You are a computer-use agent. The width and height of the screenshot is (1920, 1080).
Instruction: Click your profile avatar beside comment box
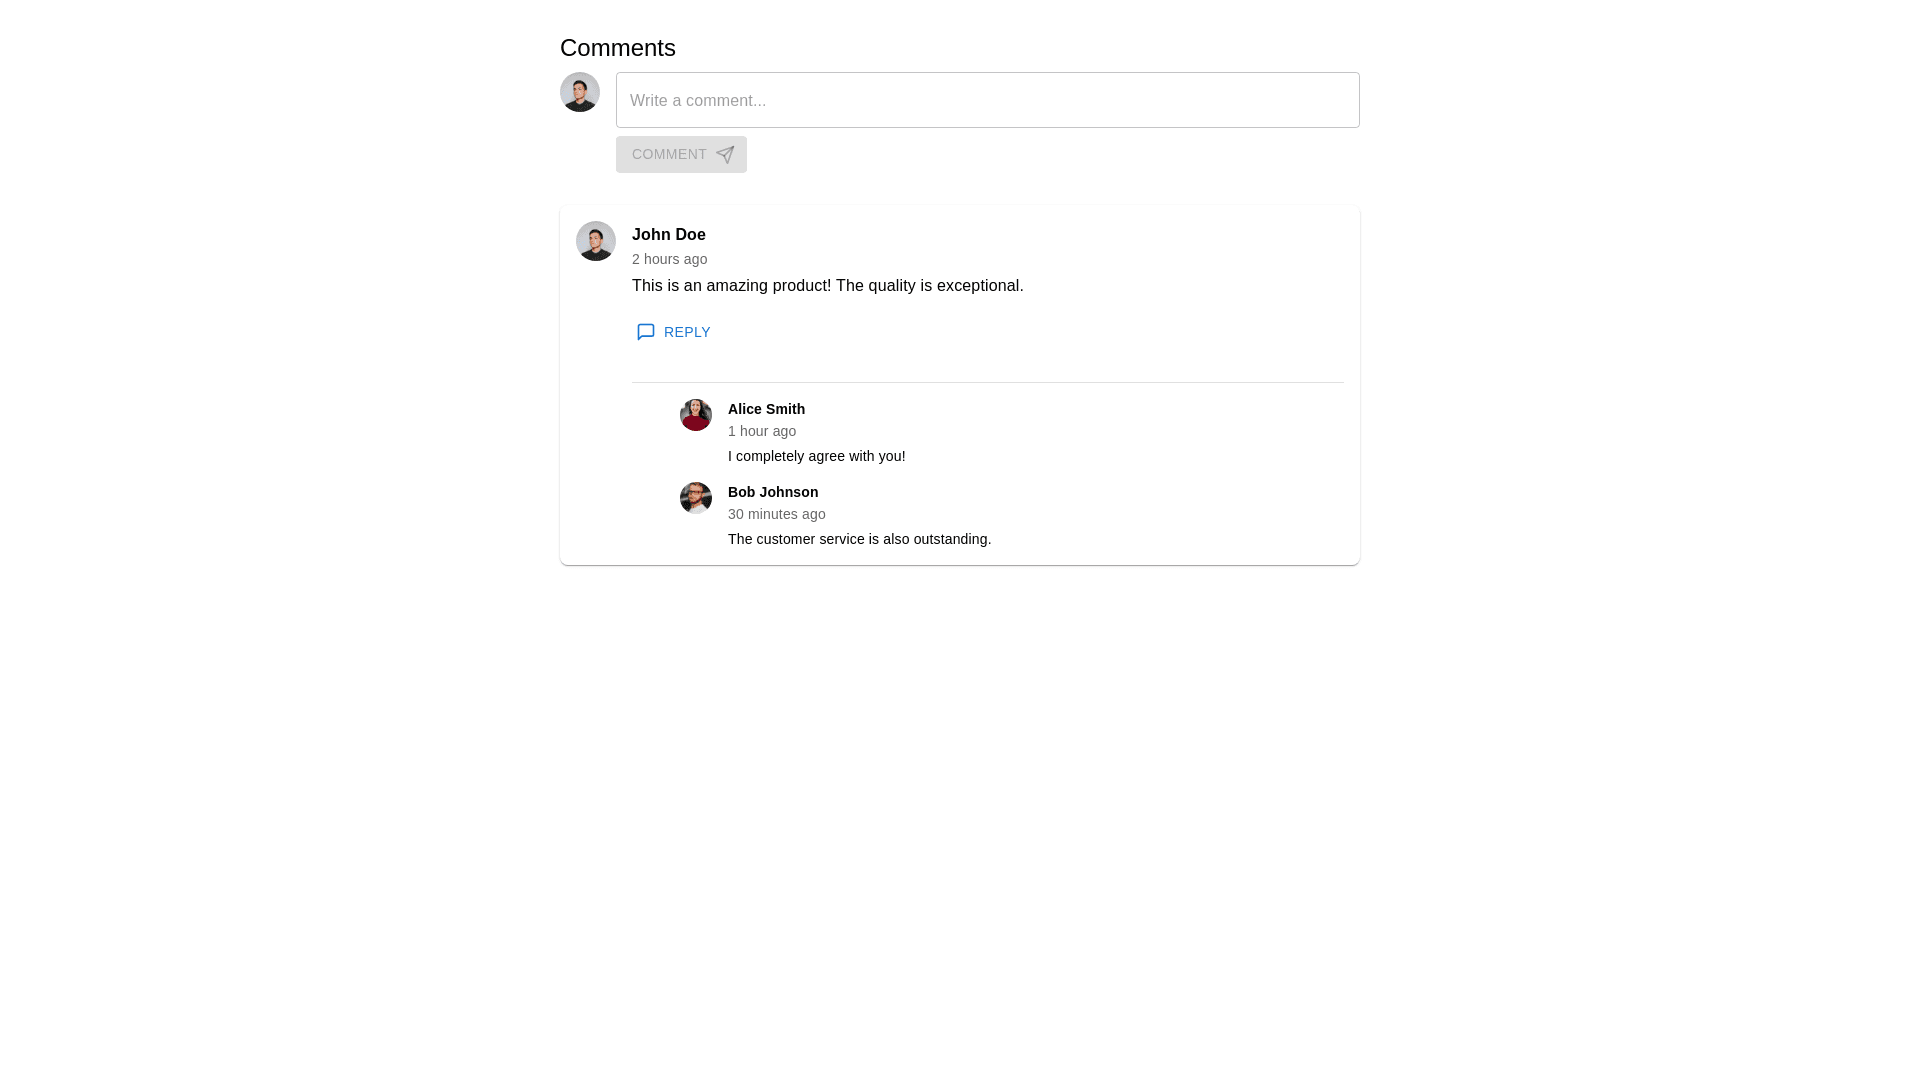pos(580,92)
